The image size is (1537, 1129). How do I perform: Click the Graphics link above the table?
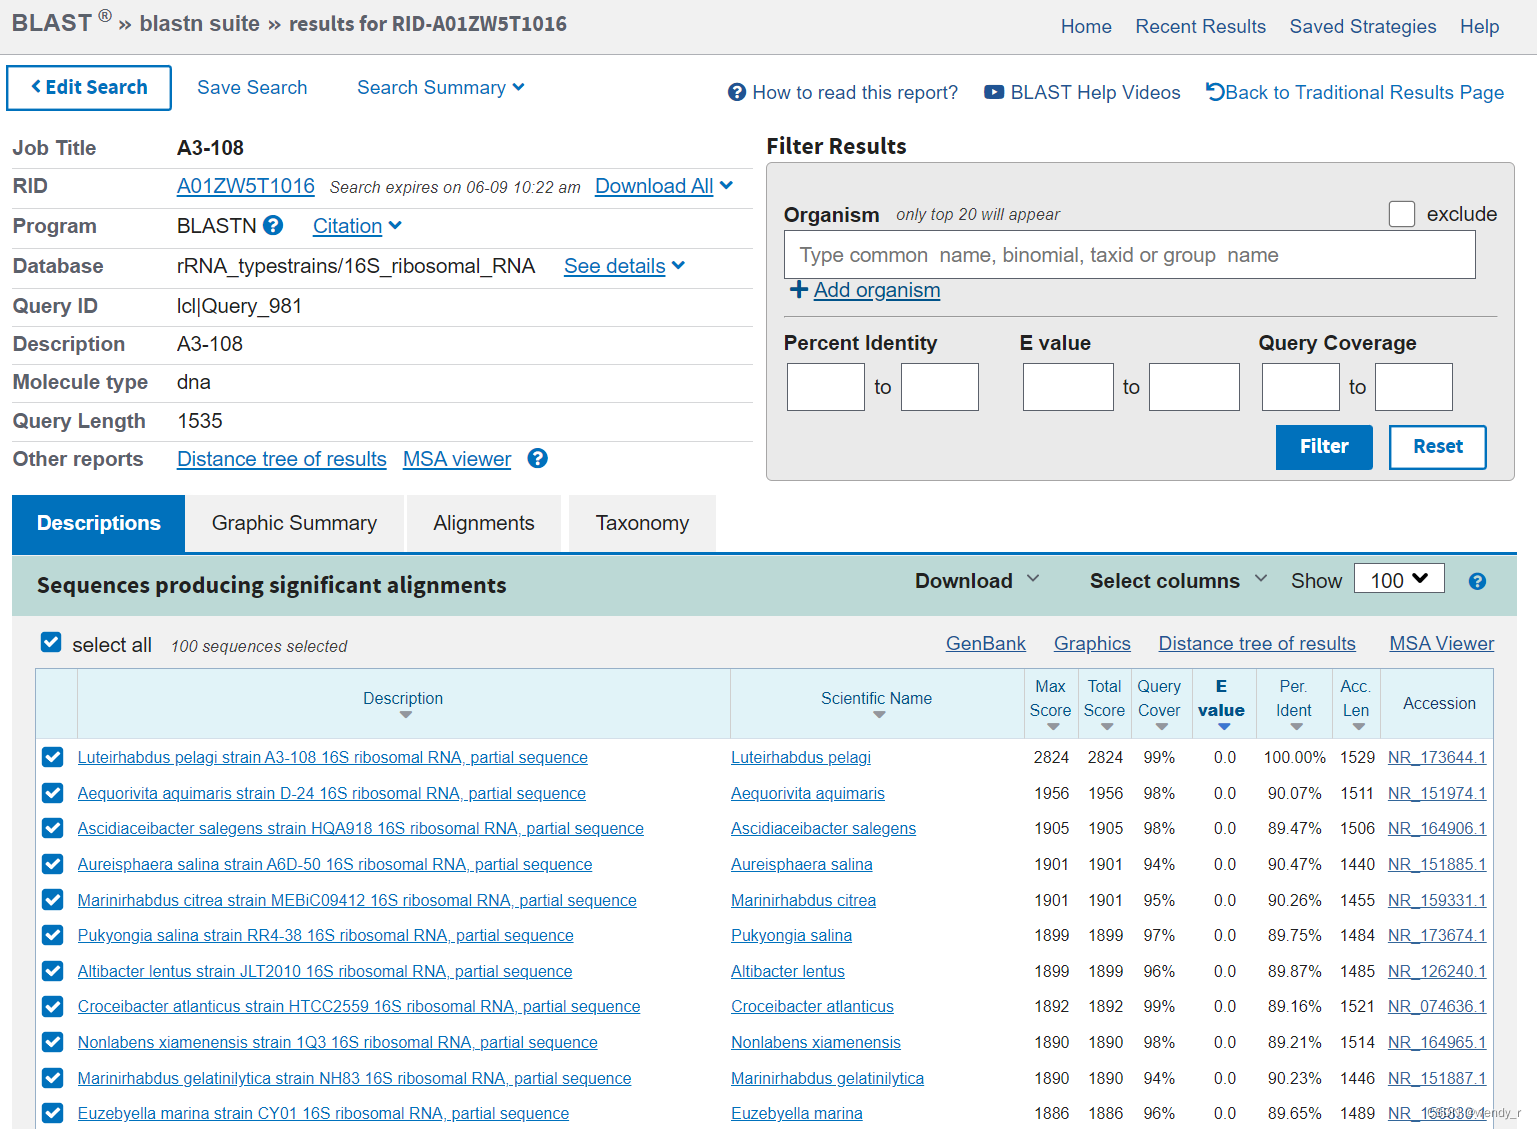(1092, 644)
